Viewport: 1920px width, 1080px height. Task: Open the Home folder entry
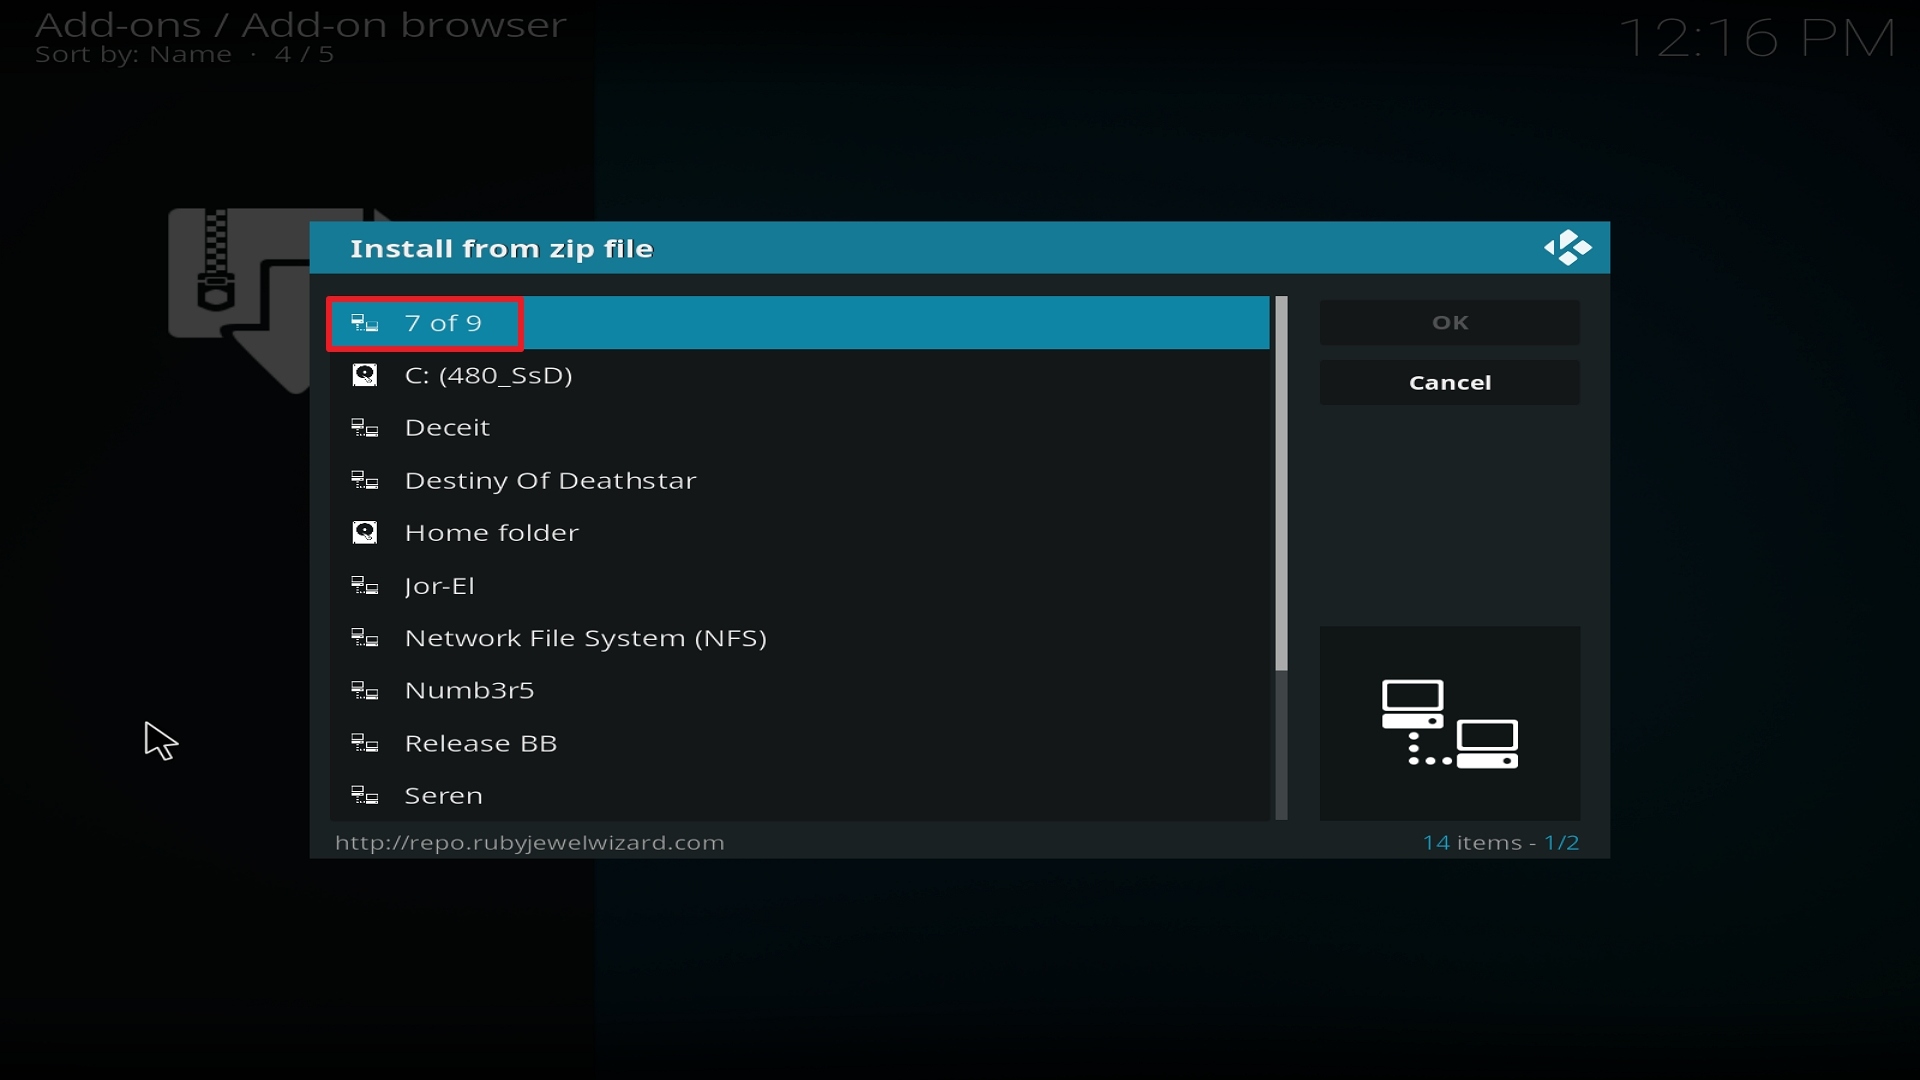tap(800, 533)
